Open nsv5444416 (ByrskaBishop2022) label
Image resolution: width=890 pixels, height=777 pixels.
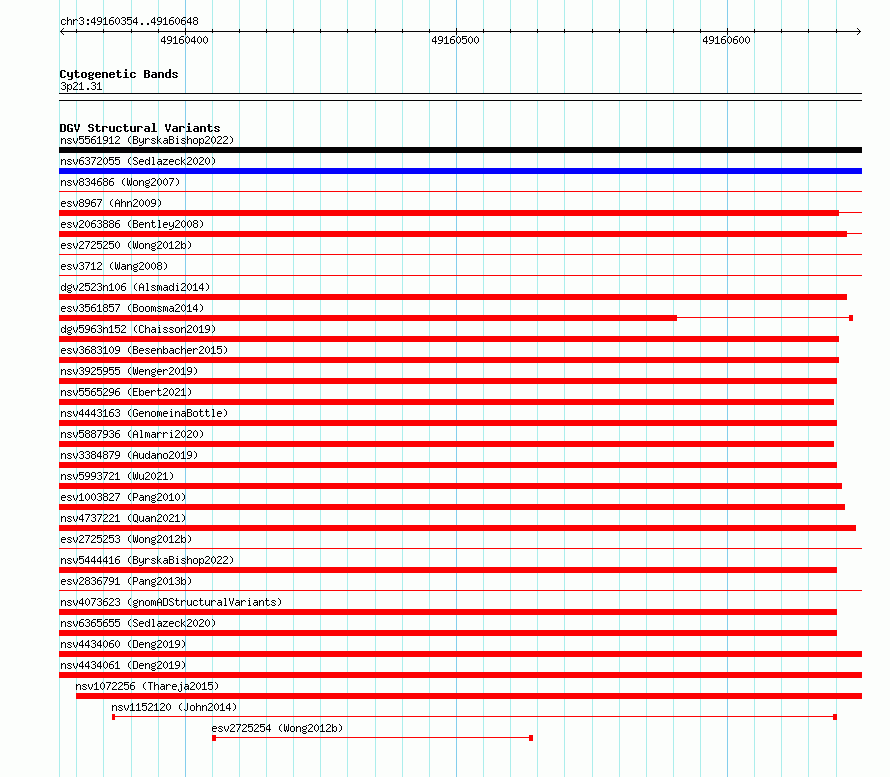pos(147,560)
